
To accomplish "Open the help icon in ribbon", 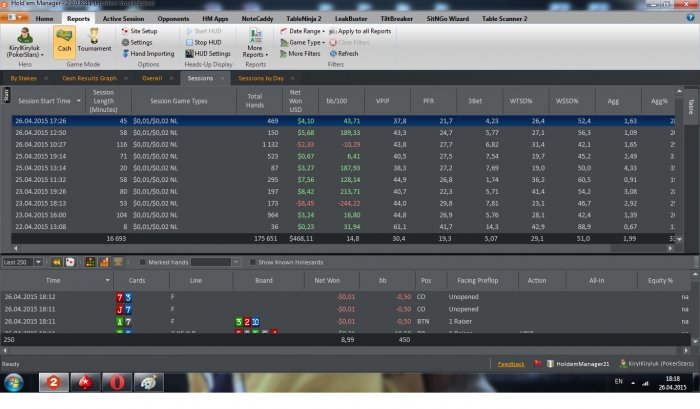I will [690, 17].
